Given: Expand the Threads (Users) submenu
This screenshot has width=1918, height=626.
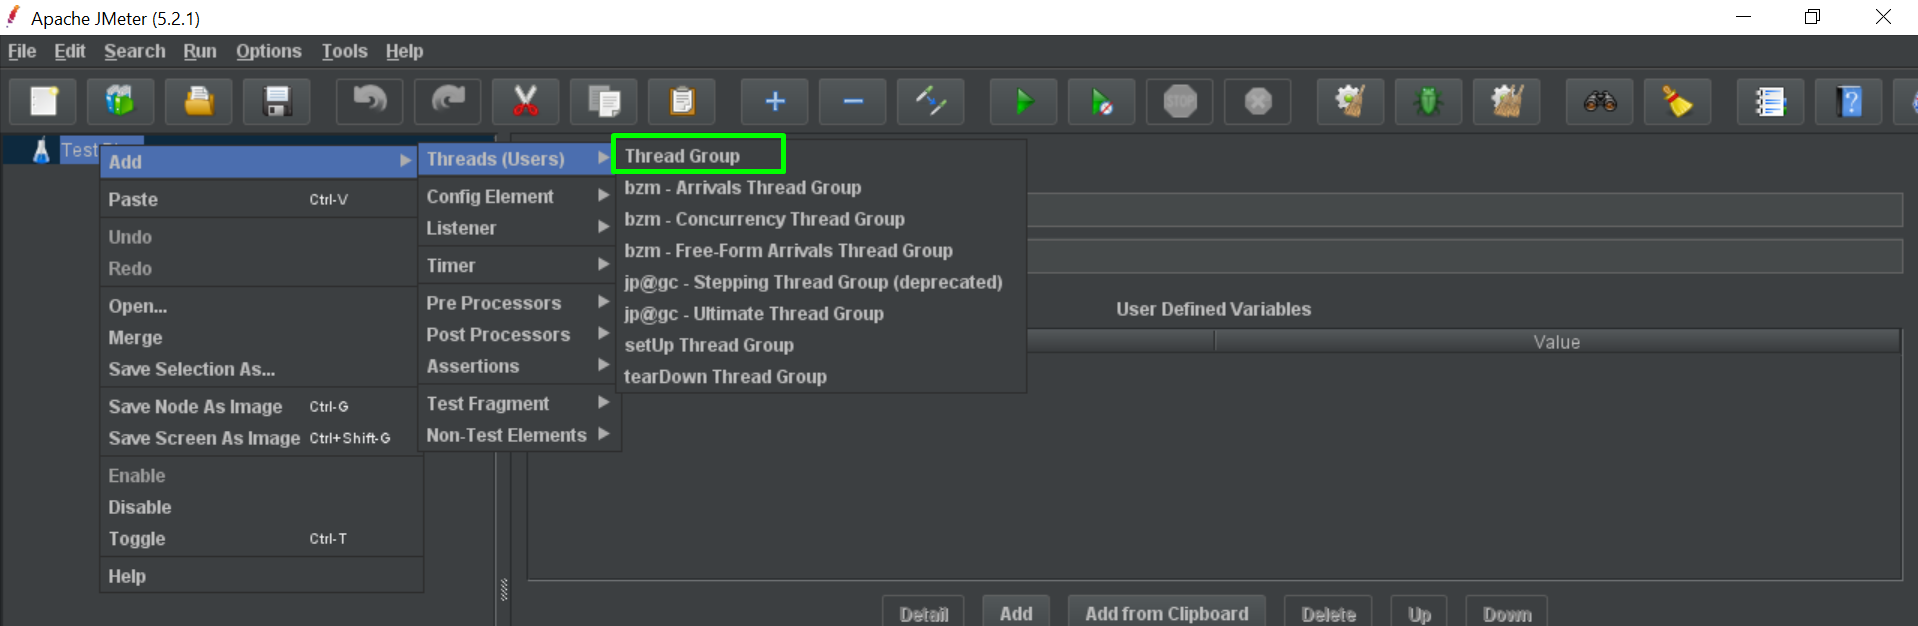Looking at the screenshot, I should (517, 159).
